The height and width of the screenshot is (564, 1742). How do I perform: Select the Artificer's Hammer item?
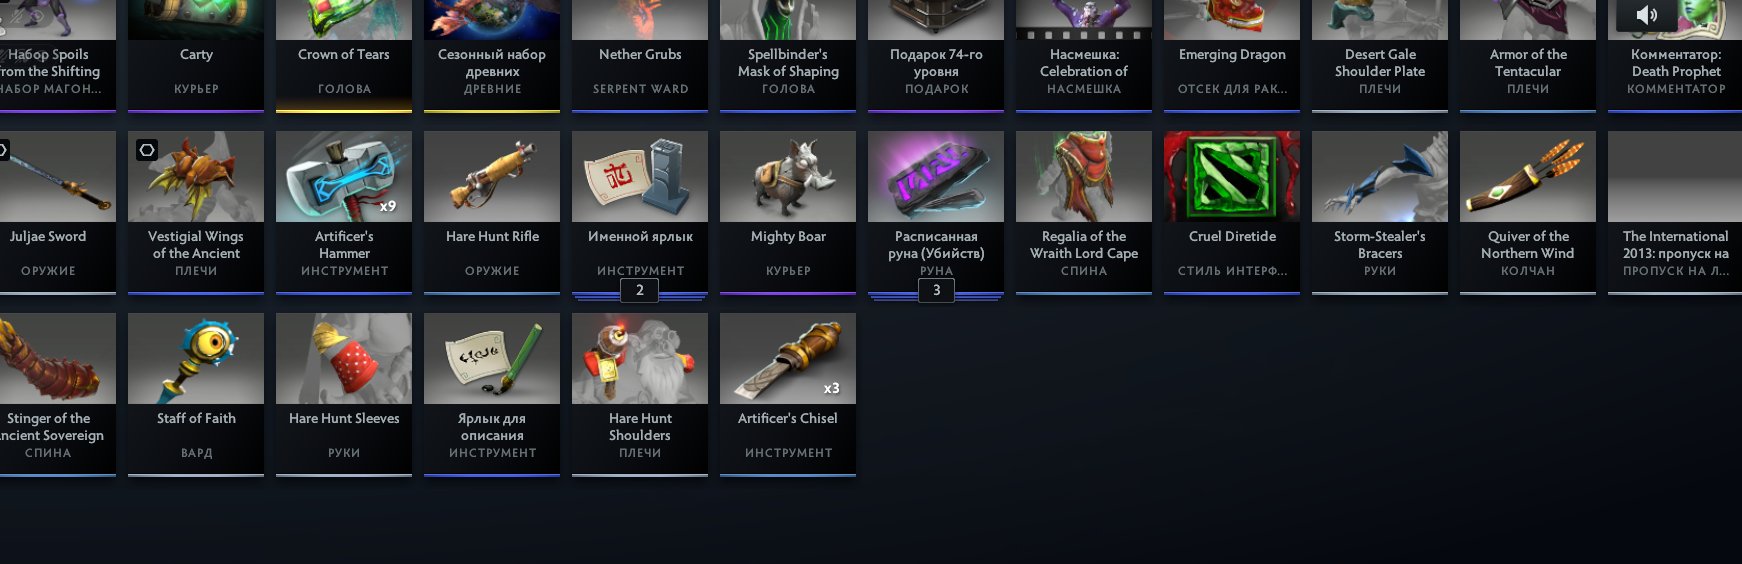click(x=344, y=212)
